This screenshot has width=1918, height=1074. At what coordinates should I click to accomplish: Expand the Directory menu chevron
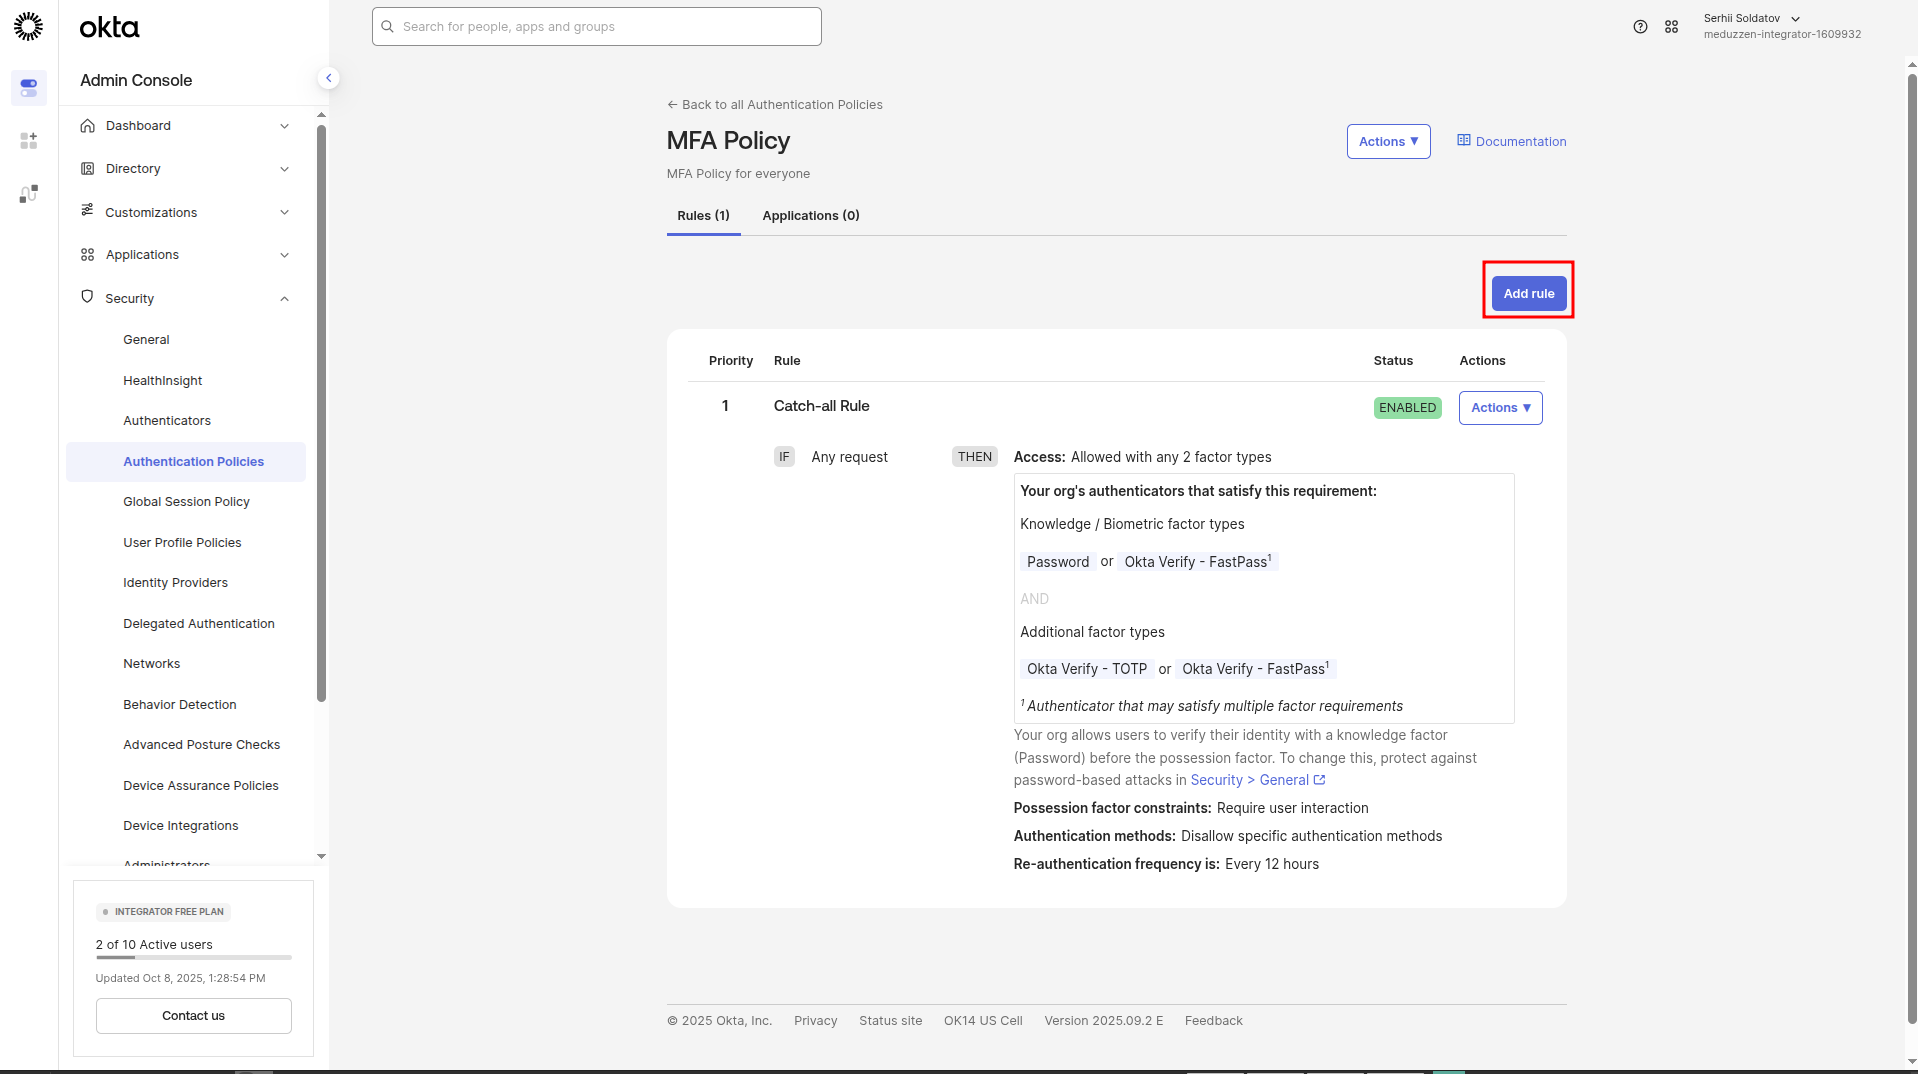pos(284,169)
